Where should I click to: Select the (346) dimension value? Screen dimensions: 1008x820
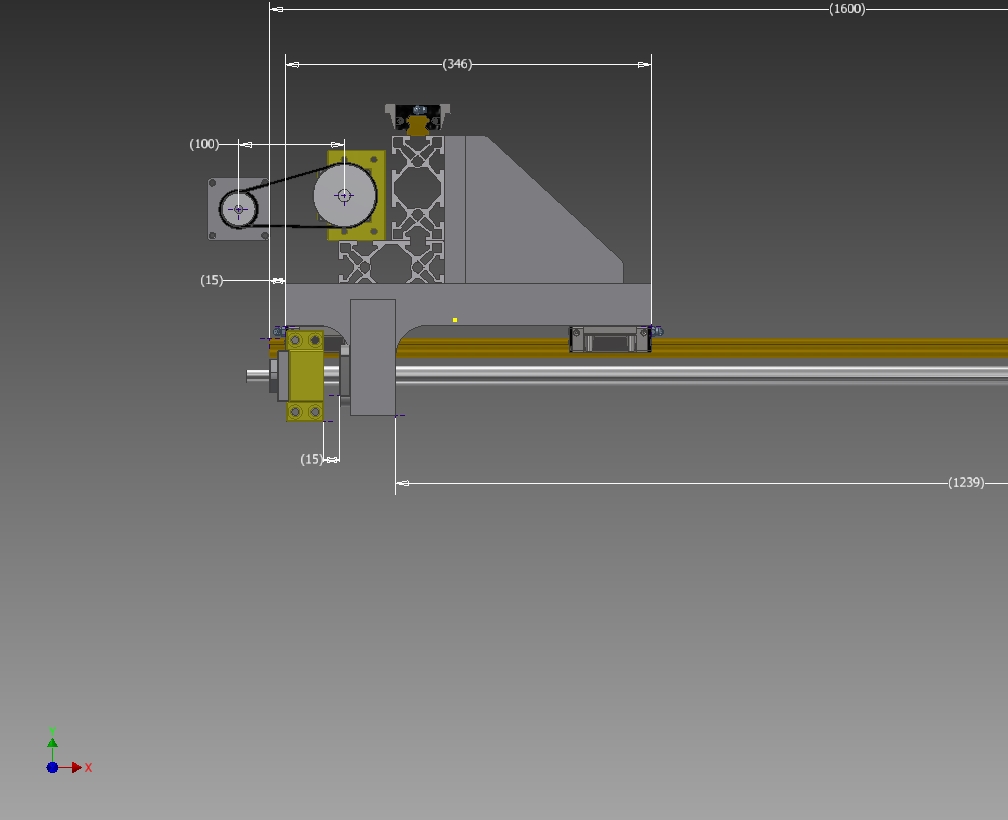pos(457,64)
